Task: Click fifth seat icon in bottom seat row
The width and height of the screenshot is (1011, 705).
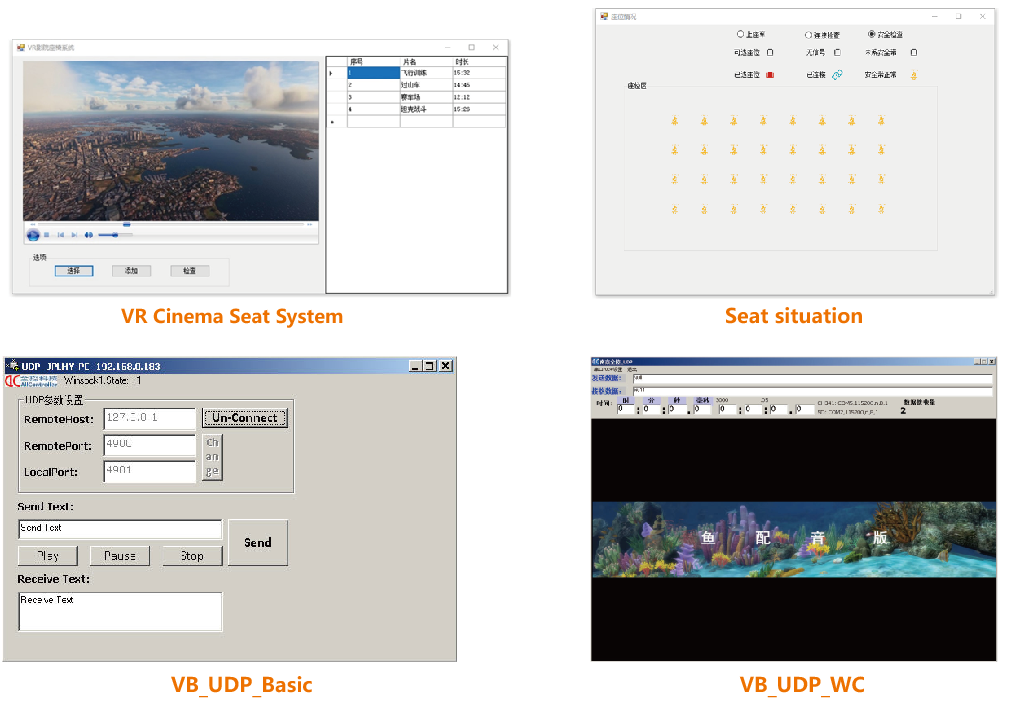Action: [793, 210]
